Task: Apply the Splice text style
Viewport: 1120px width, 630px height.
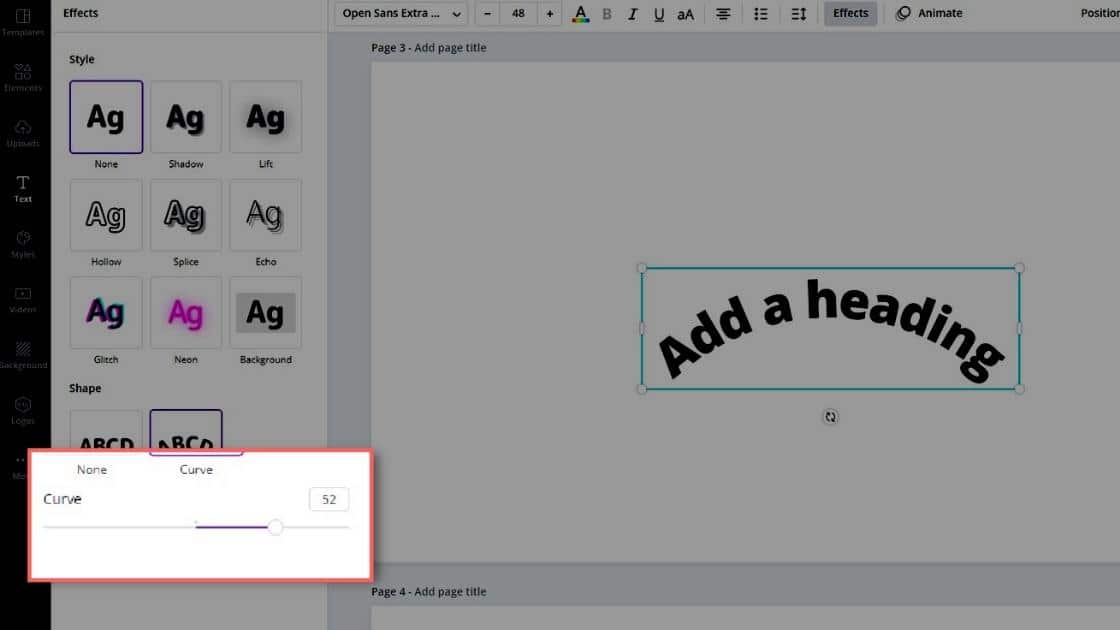Action: click(186, 215)
